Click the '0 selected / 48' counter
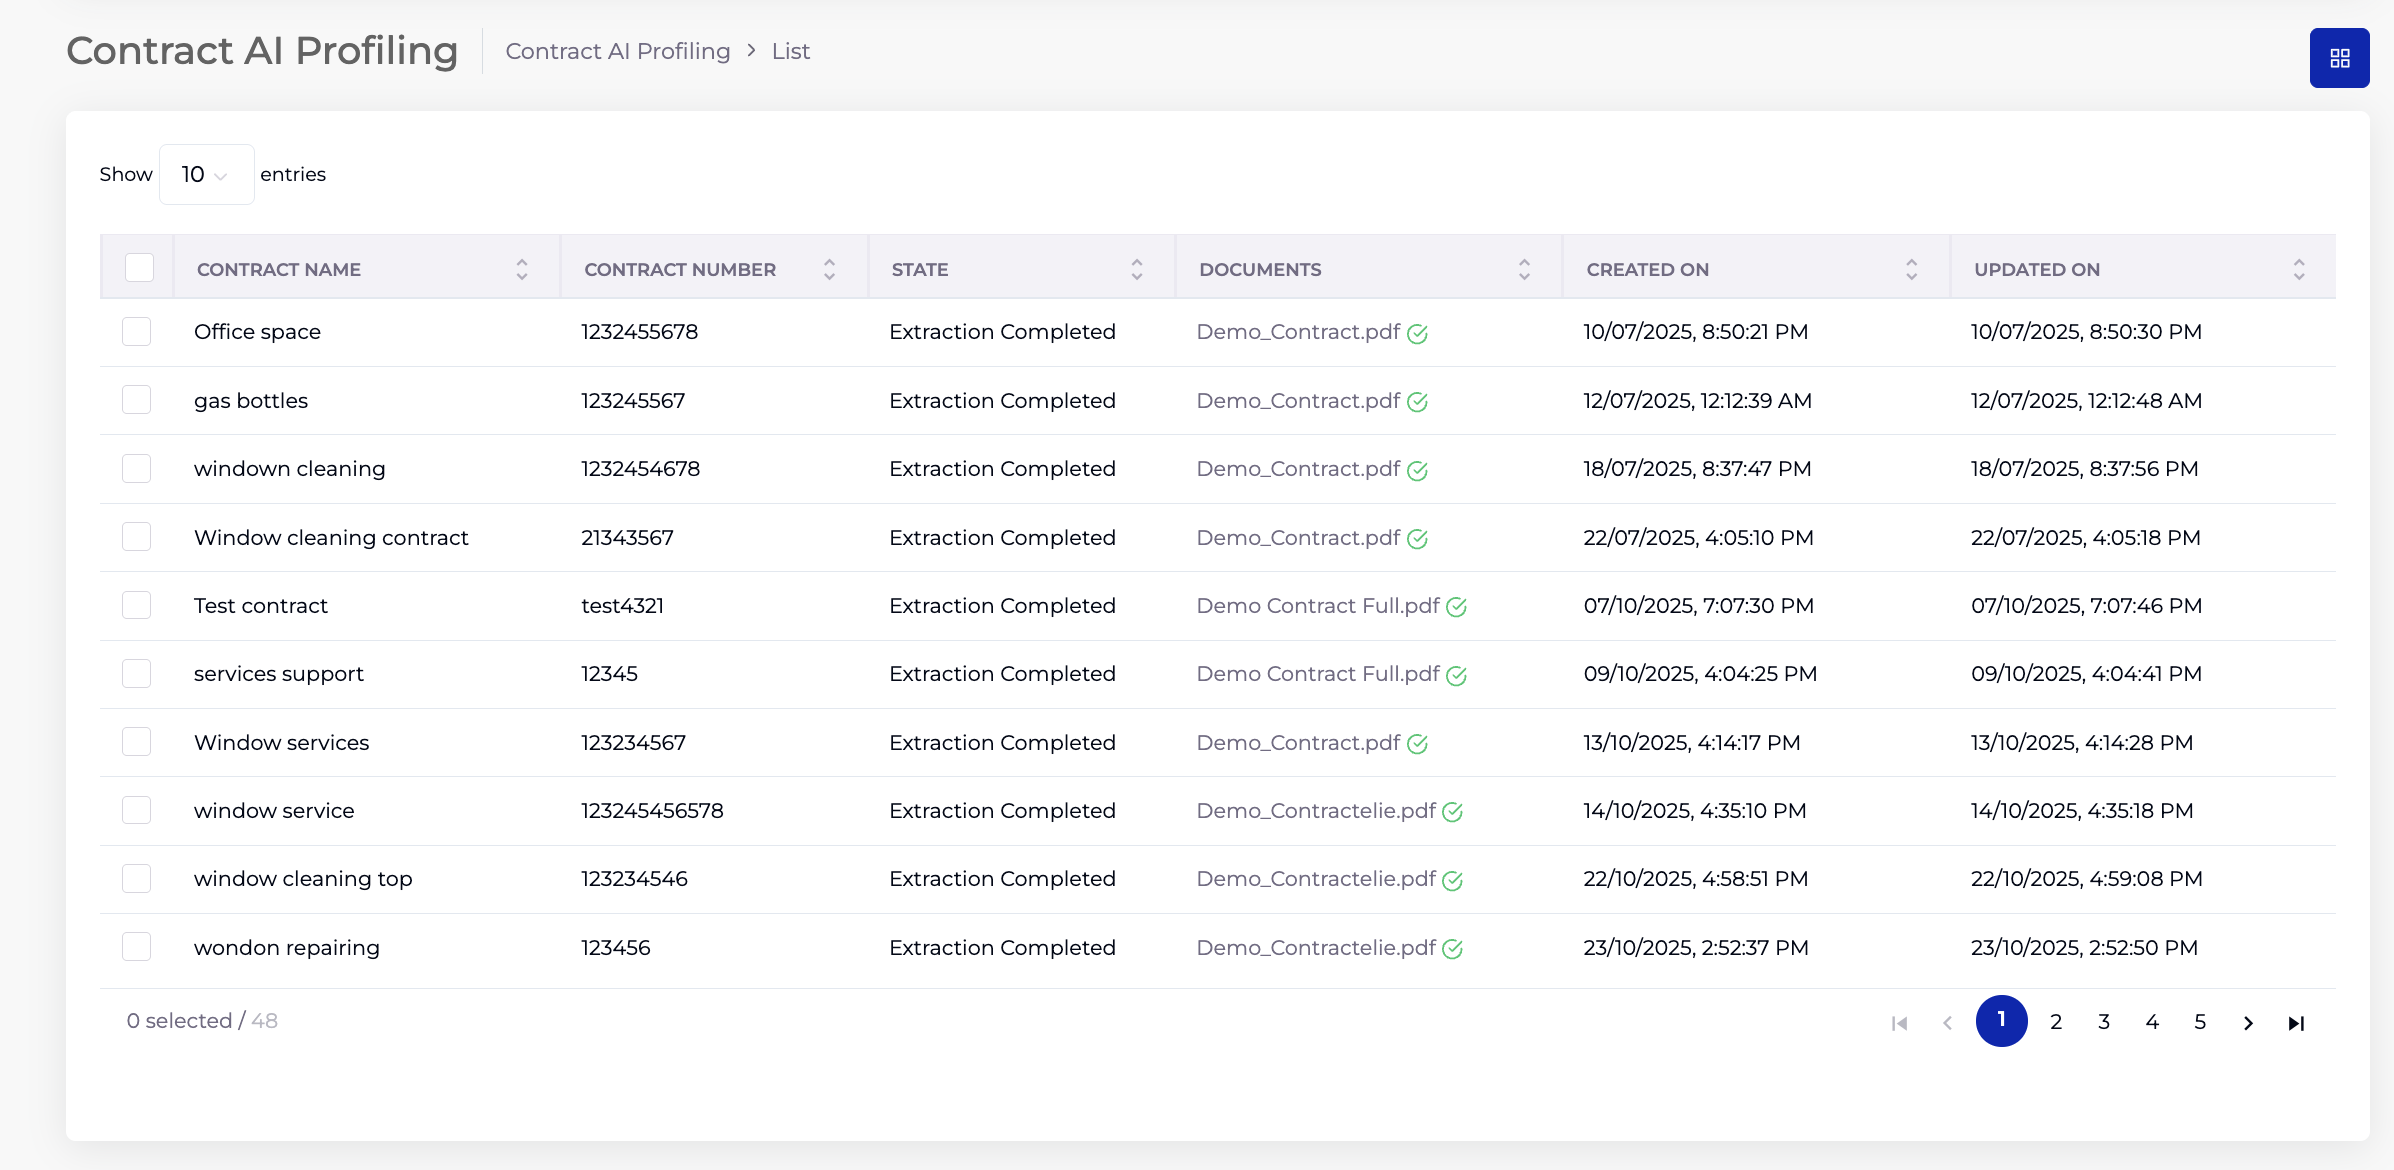This screenshot has height=1170, width=2394. tap(202, 1020)
